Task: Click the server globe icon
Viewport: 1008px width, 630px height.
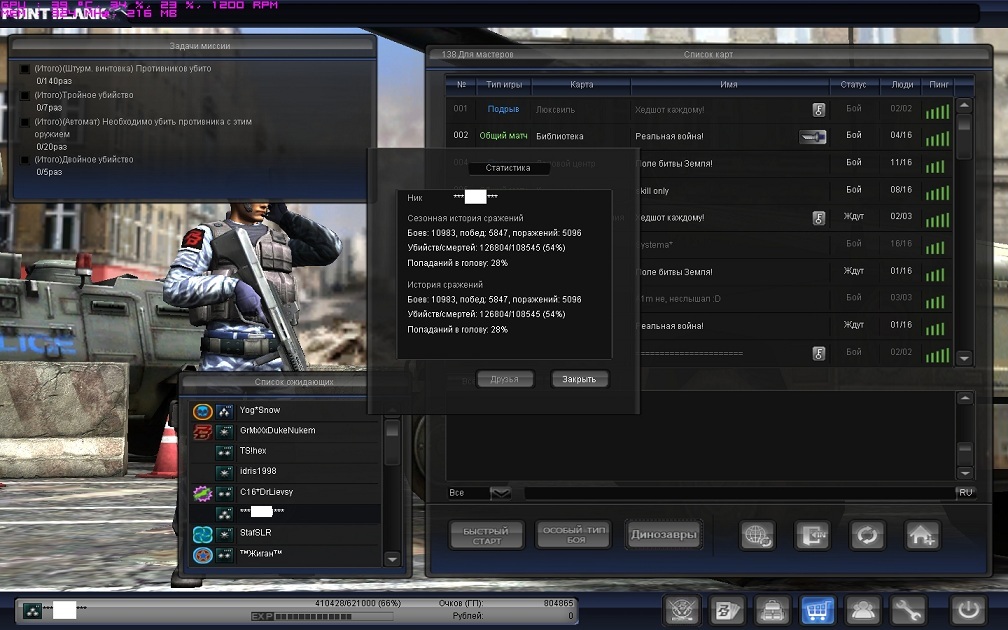Action: [757, 535]
